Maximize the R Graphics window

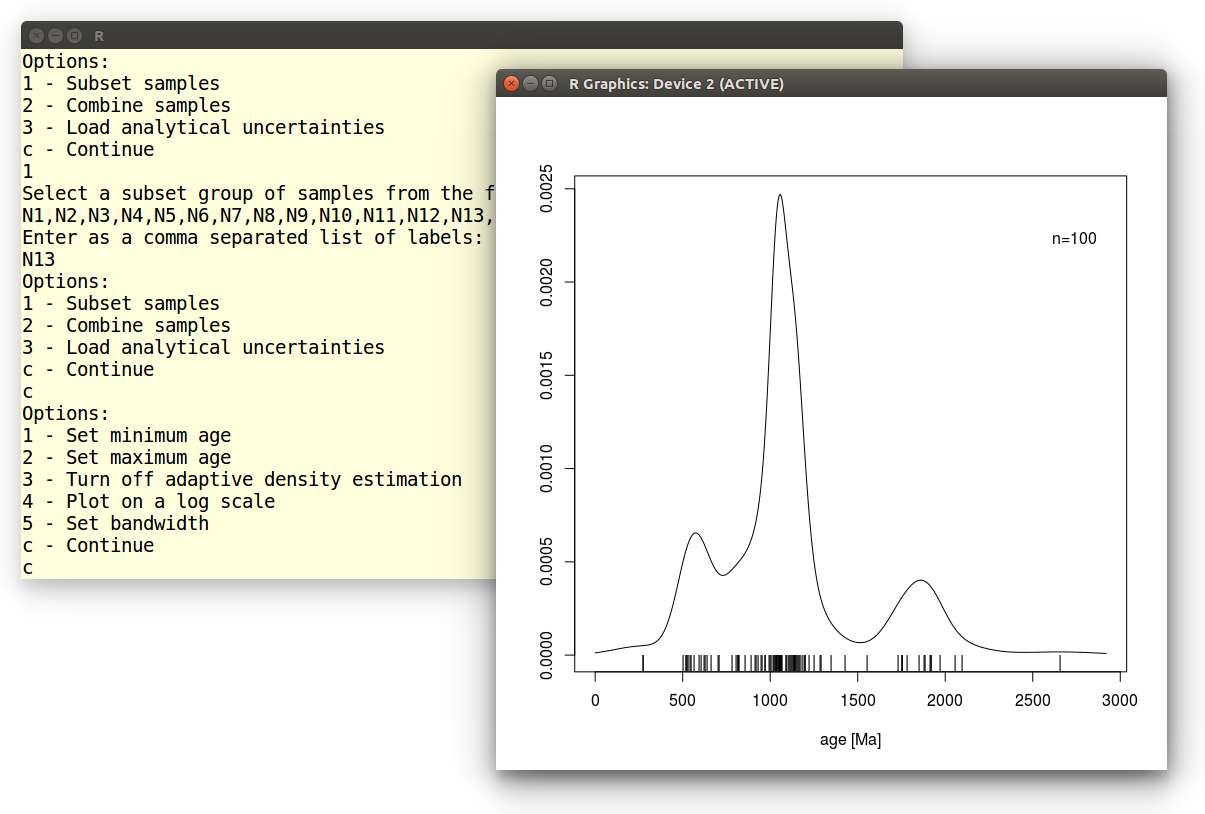(x=549, y=84)
